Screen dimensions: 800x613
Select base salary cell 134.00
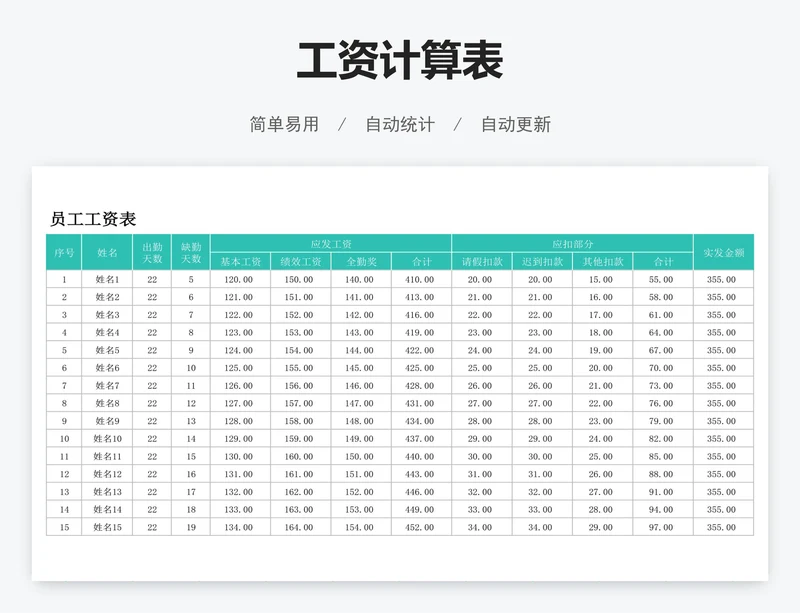point(240,527)
